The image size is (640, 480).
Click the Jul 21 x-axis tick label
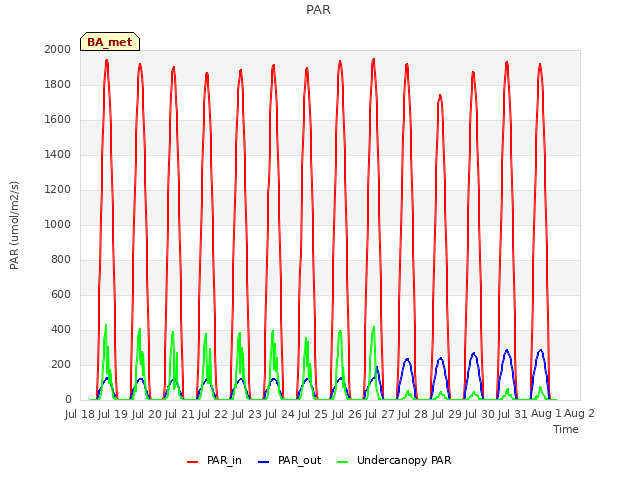(x=180, y=414)
